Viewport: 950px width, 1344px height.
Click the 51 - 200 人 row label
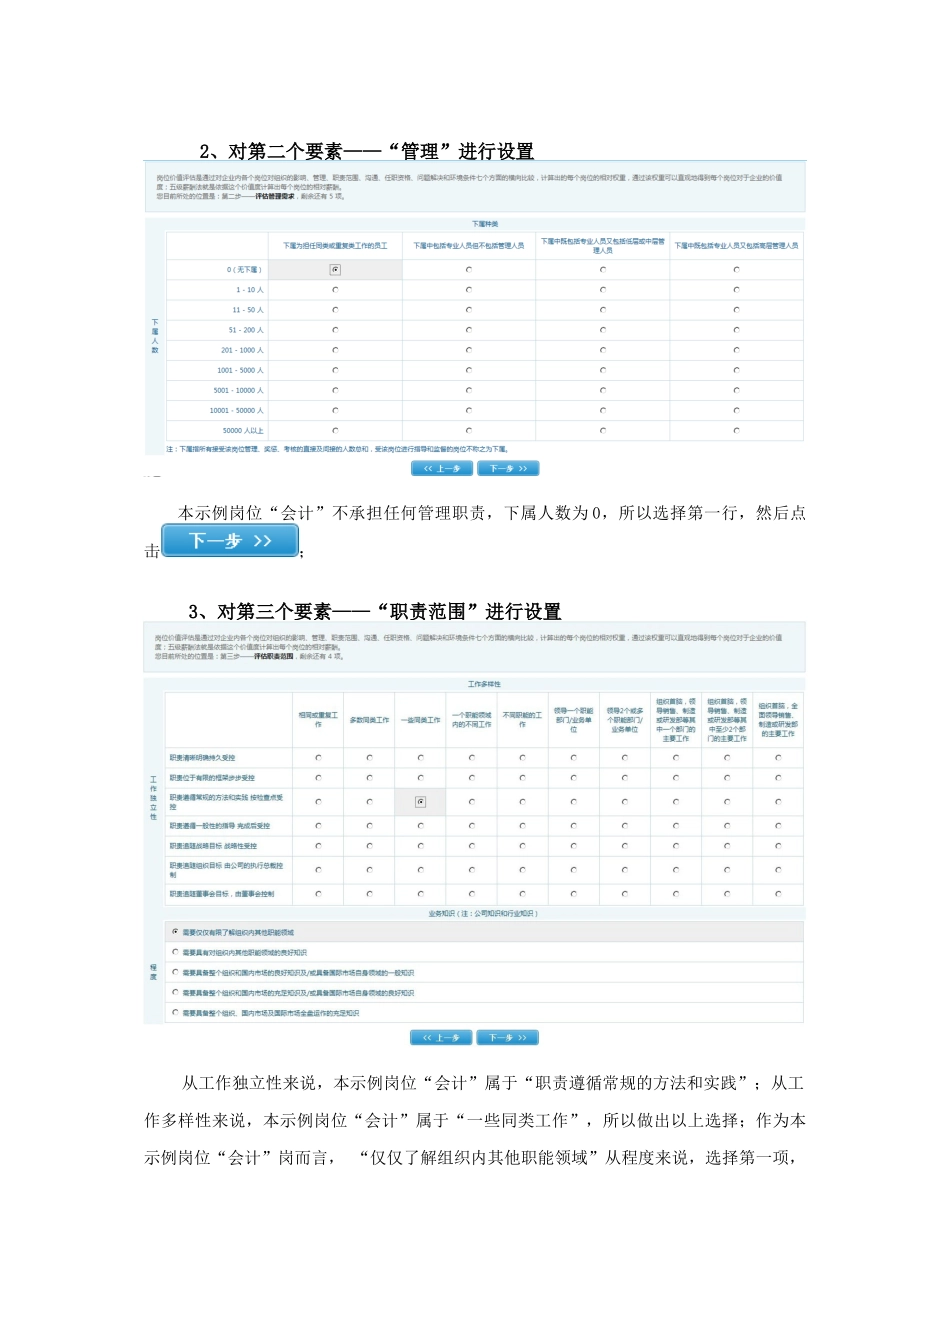click(x=246, y=330)
